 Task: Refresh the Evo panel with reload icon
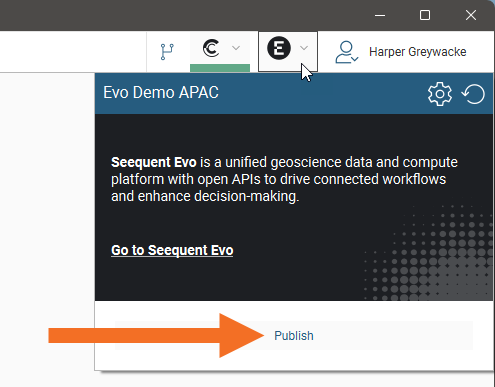473,94
